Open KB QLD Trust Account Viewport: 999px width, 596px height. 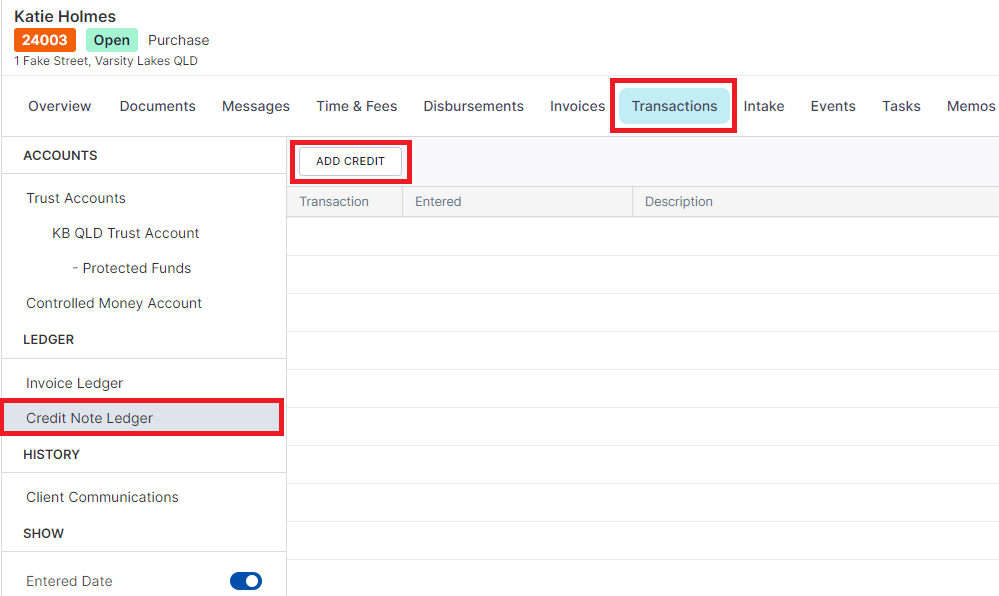[126, 233]
